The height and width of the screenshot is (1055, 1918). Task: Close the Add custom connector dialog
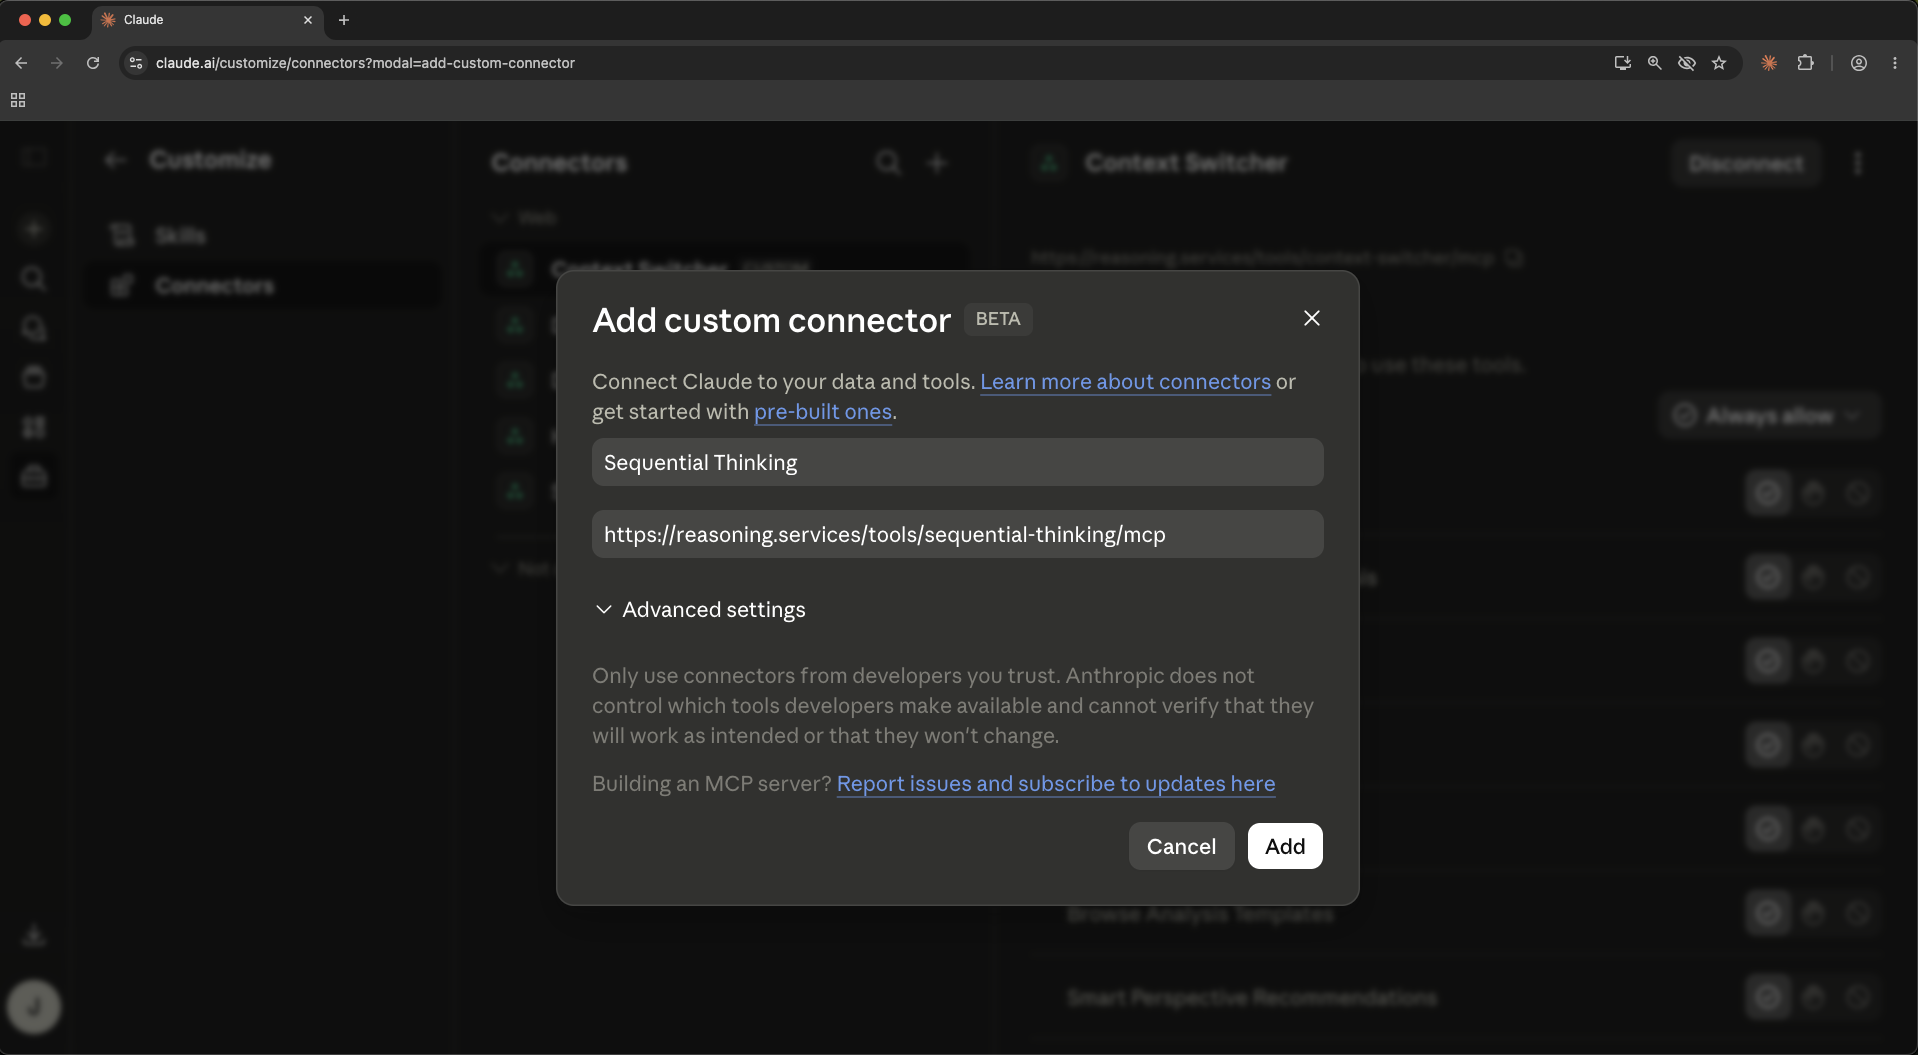(x=1311, y=318)
